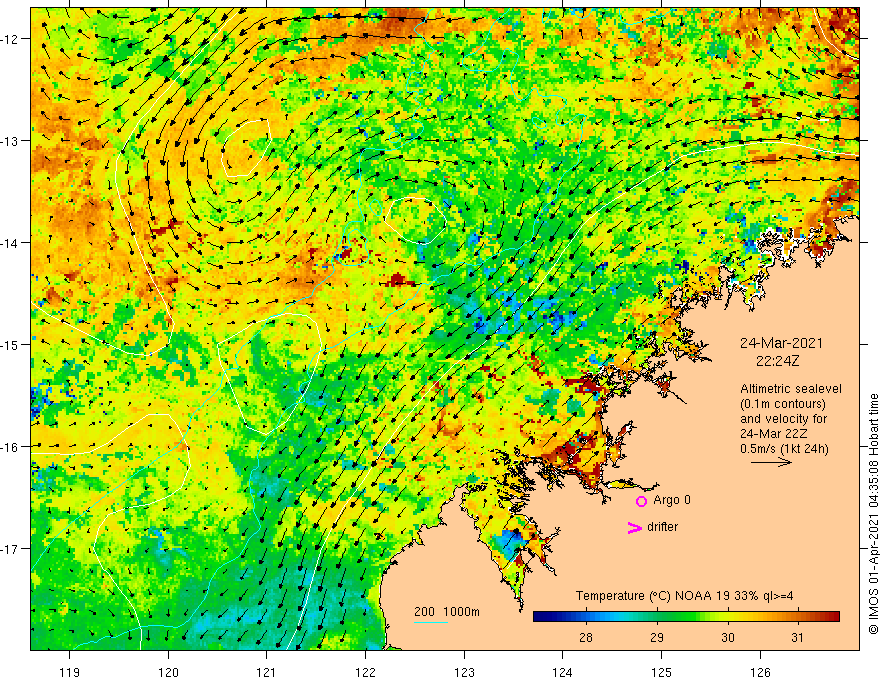Click the latitude axis label '-12'
The width and height of the screenshot is (880, 680).
pyautogui.click(x=10, y=39)
